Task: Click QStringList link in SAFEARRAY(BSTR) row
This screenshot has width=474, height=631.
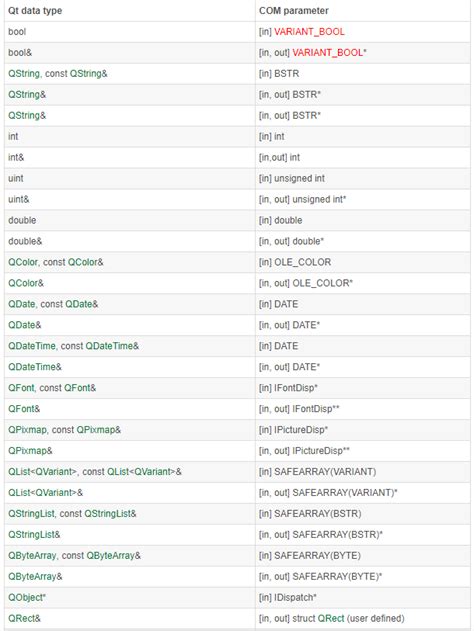Action: [31, 513]
